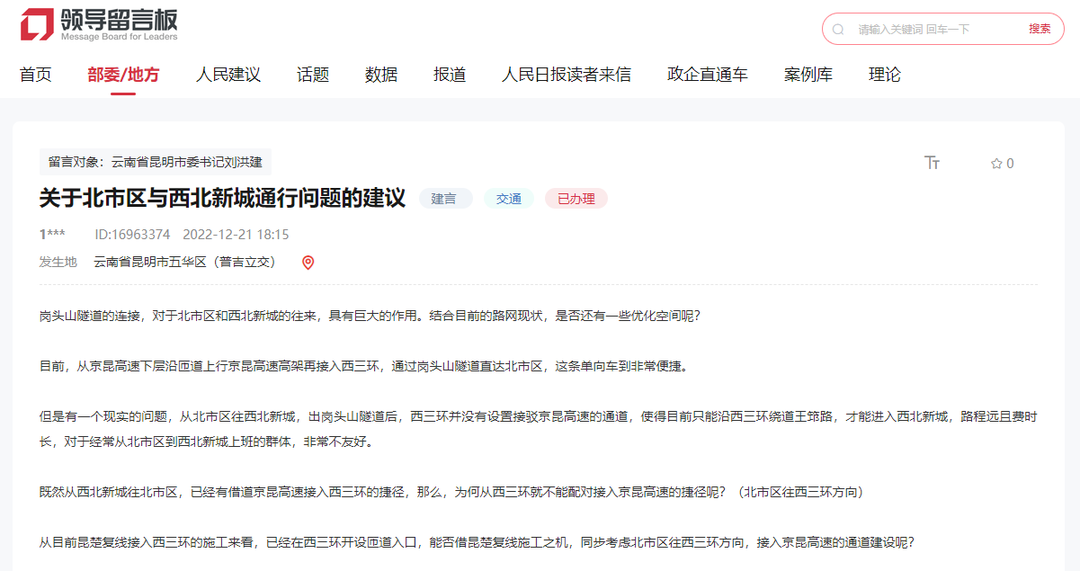The image size is (1080, 571).
Task: Click the 搜索 search button
Action: [x=1039, y=29]
